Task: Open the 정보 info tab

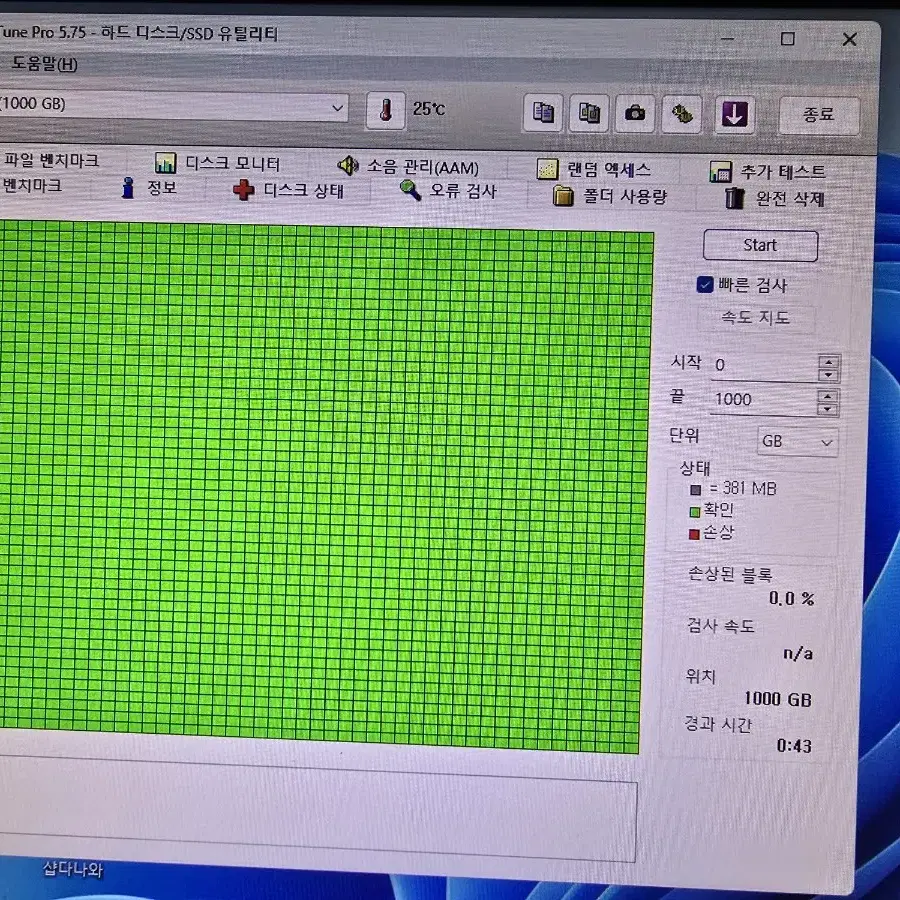Action: (x=149, y=188)
